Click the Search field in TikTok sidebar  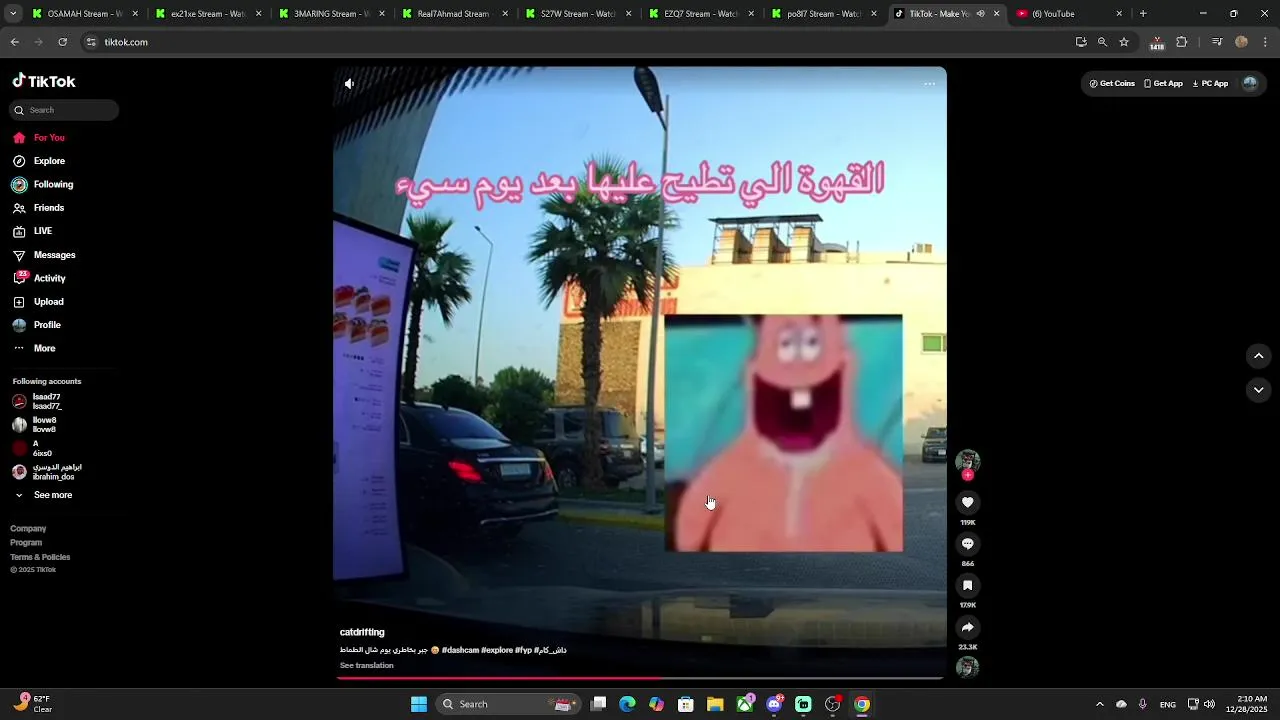tap(64, 110)
